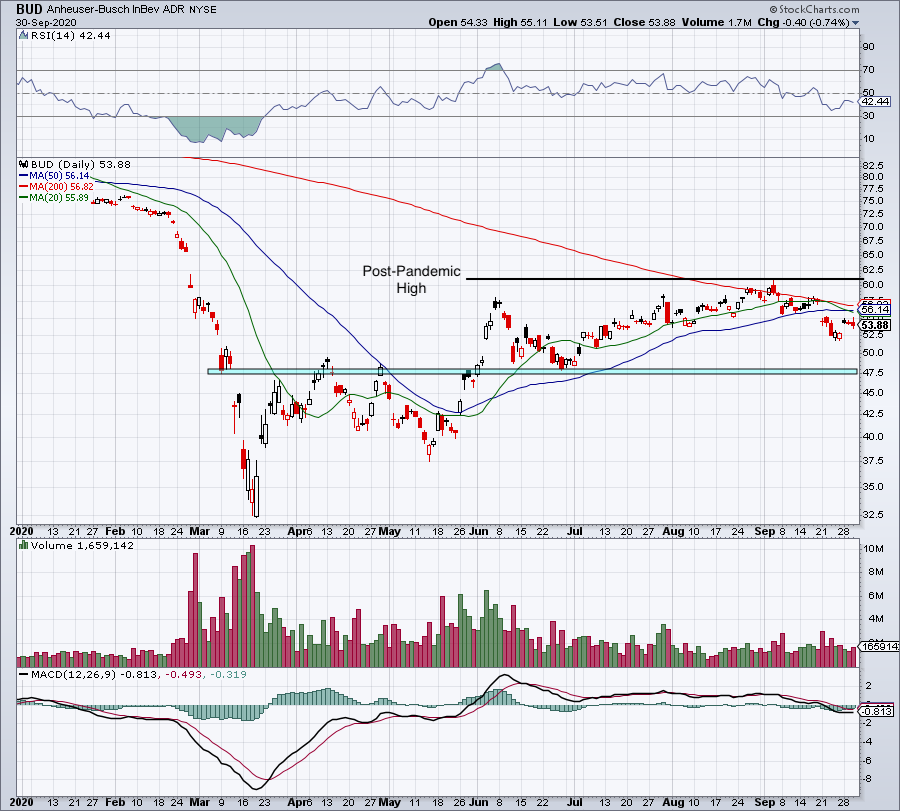Click the Chg -0.40 (-0.74%) value
Image resolution: width=900 pixels, height=811 pixels.
804,22
